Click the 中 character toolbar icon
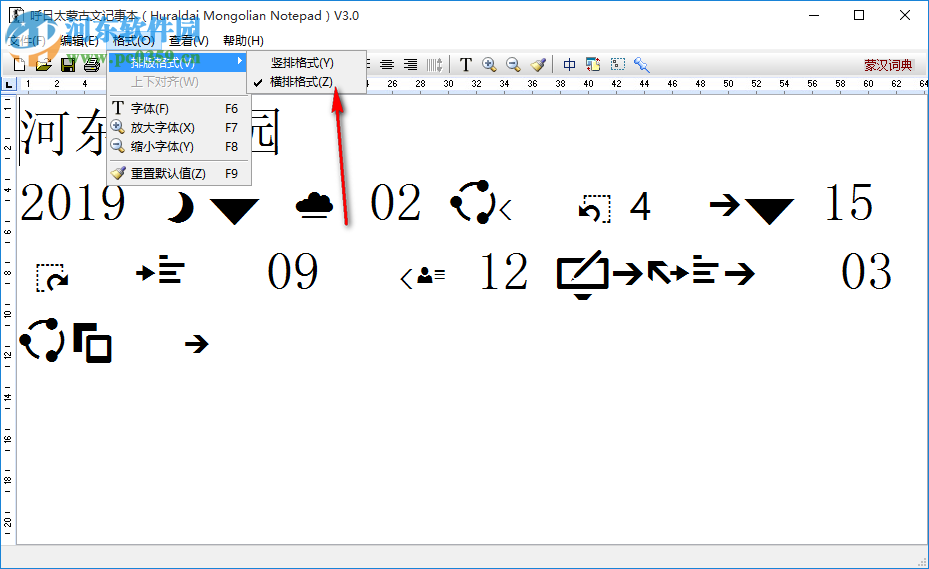This screenshot has height=569, width=929. [x=569, y=65]
